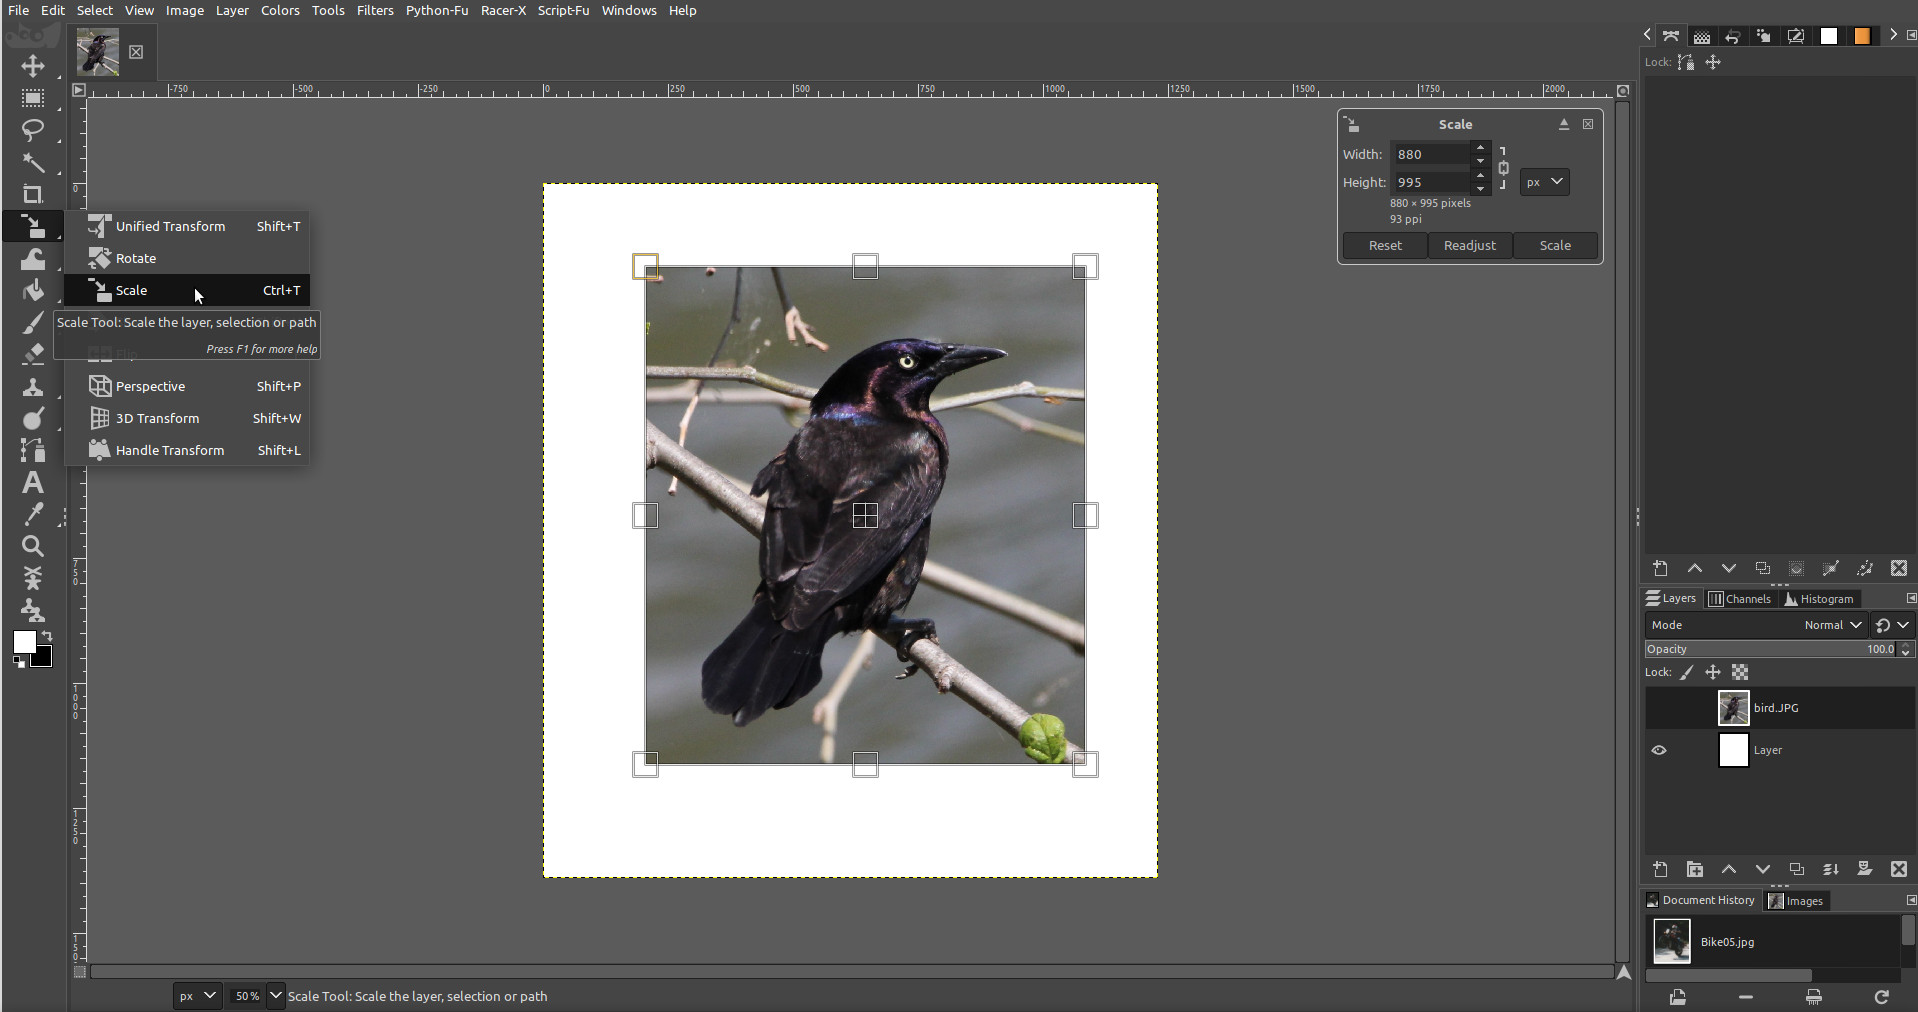Select the Rectangle Select tool

pyautogui.click(x=33, y=98)
